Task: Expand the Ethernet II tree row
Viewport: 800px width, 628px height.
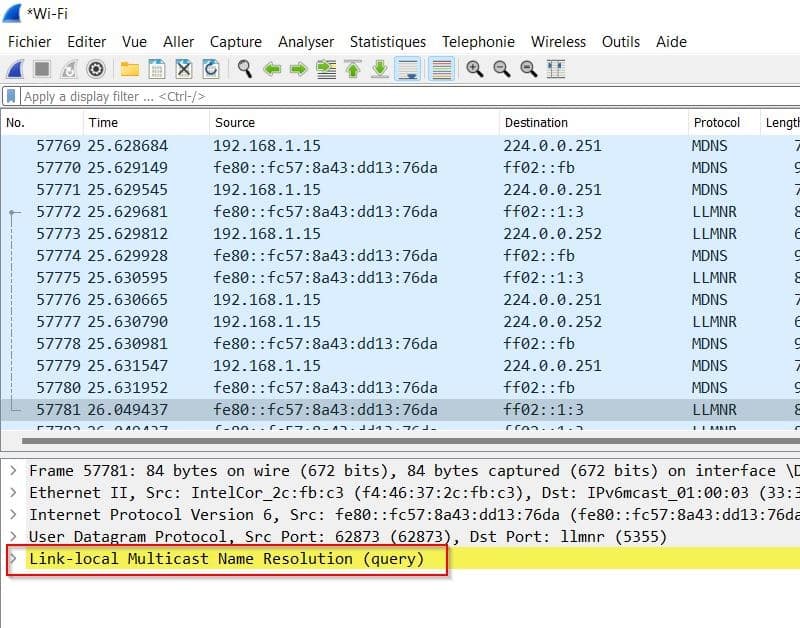Action: click(x=13, y=492)
